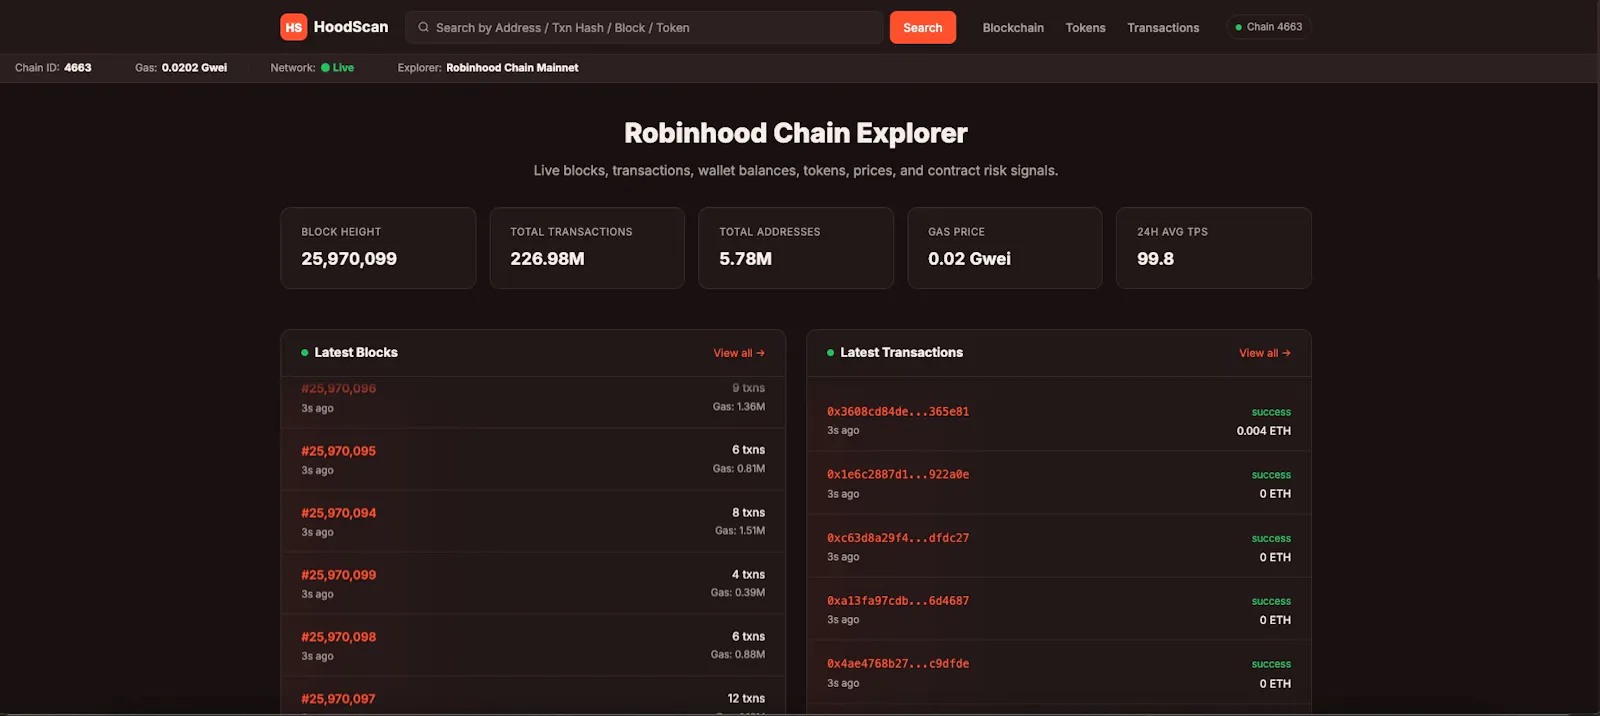Open the Block Height stat card
The width and height of the screenshot is (1600, 716).
click(x=378, y=248)
